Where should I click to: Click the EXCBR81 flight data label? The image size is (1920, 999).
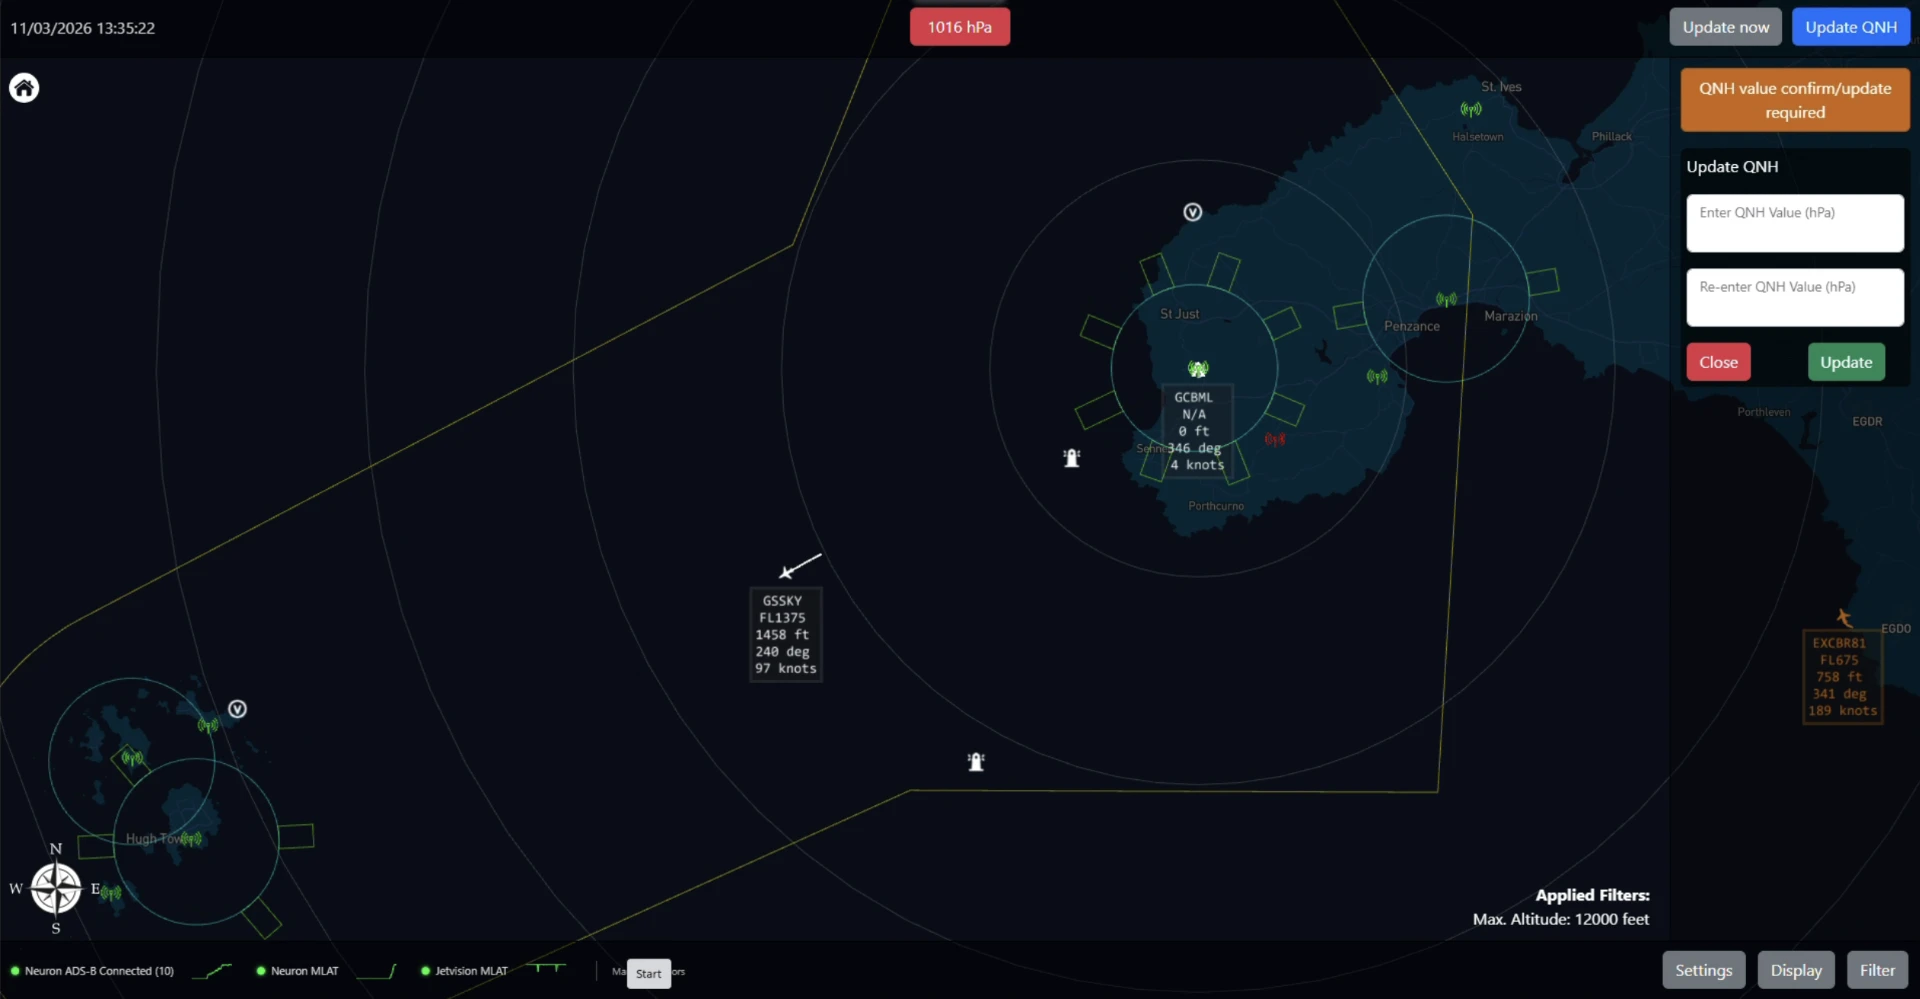tap(1843, 677)
